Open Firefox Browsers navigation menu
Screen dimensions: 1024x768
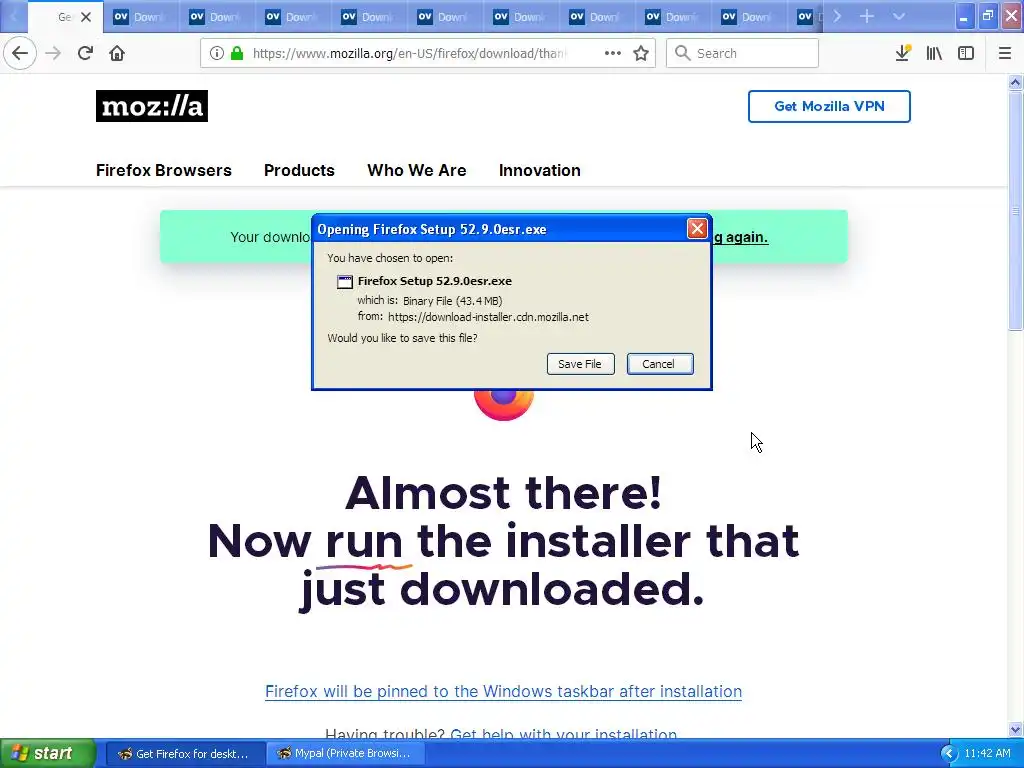click(164, 170)
